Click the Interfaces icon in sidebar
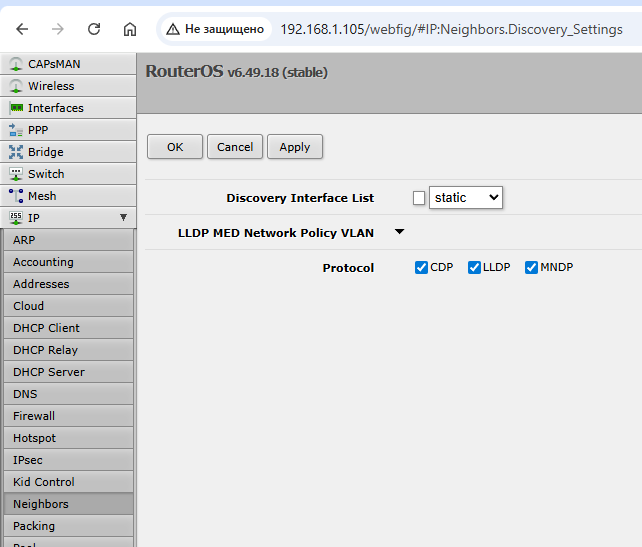This screenshot has height=547, width=642. point(16,108)
